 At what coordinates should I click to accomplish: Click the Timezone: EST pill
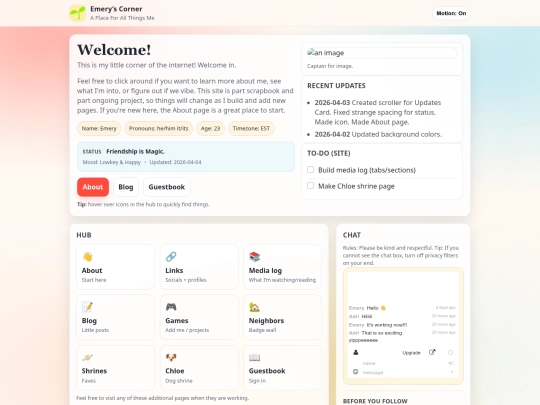pos(251,128)
